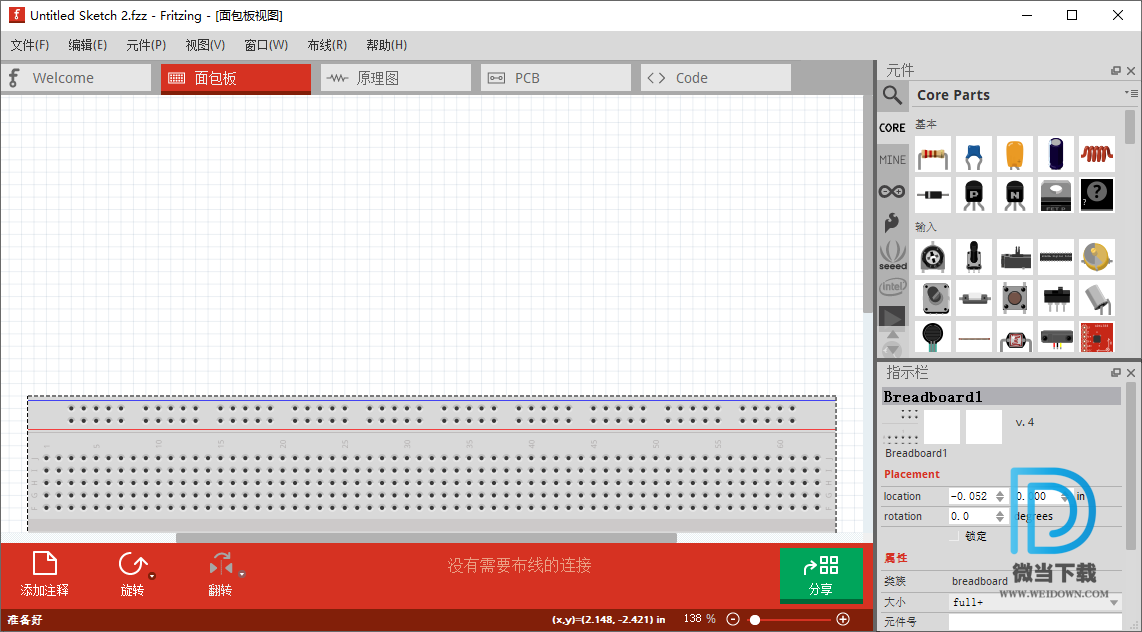This screenshot has width=1142, height=632.
Task: Select the red inductor coil part
Action: click(1097, 154)
